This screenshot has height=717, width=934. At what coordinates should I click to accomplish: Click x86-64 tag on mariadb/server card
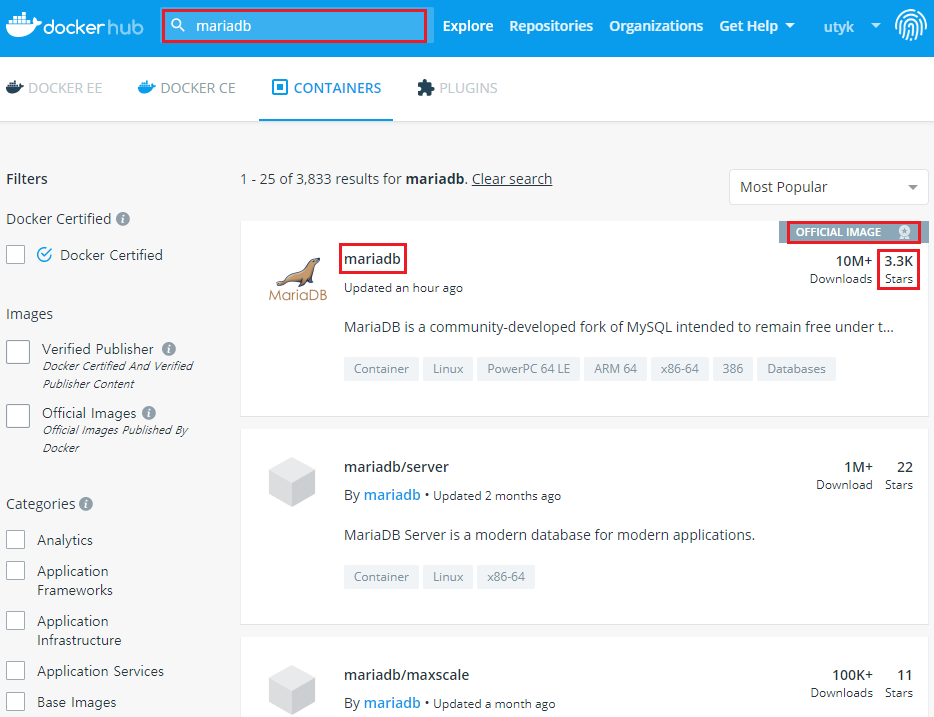click(506, 576)
